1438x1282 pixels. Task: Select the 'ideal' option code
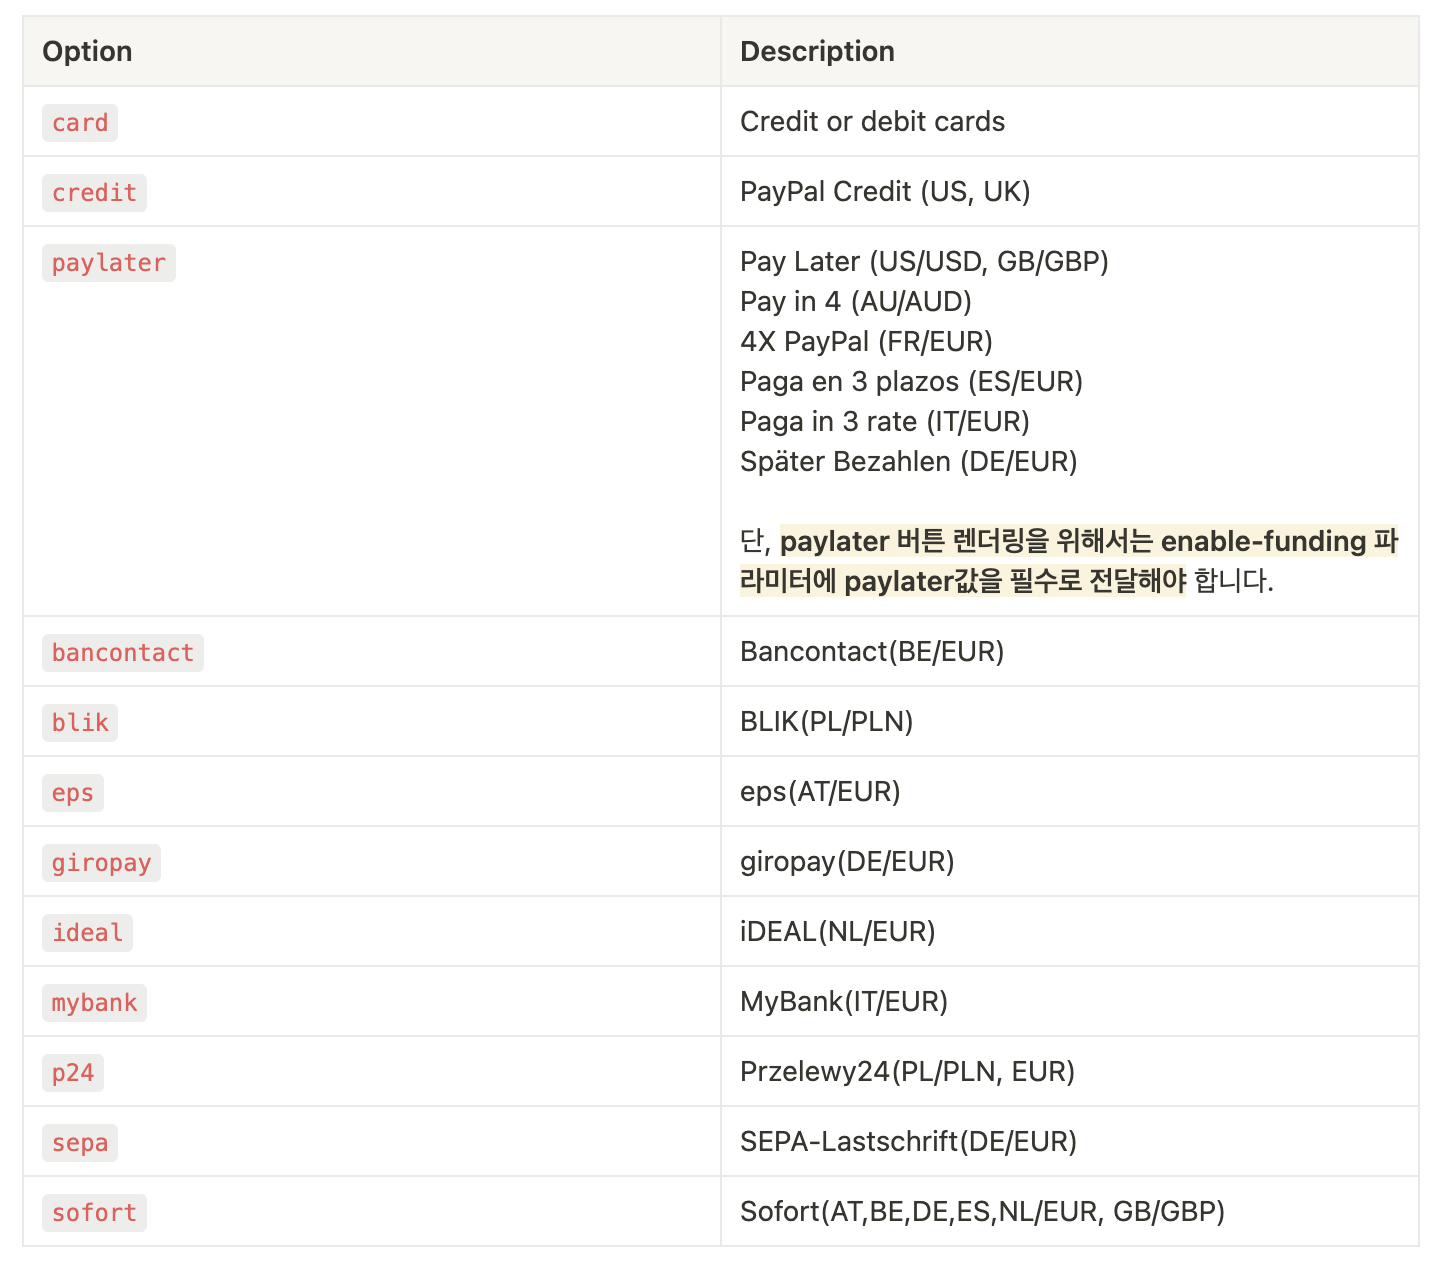[x=87, y=932]
